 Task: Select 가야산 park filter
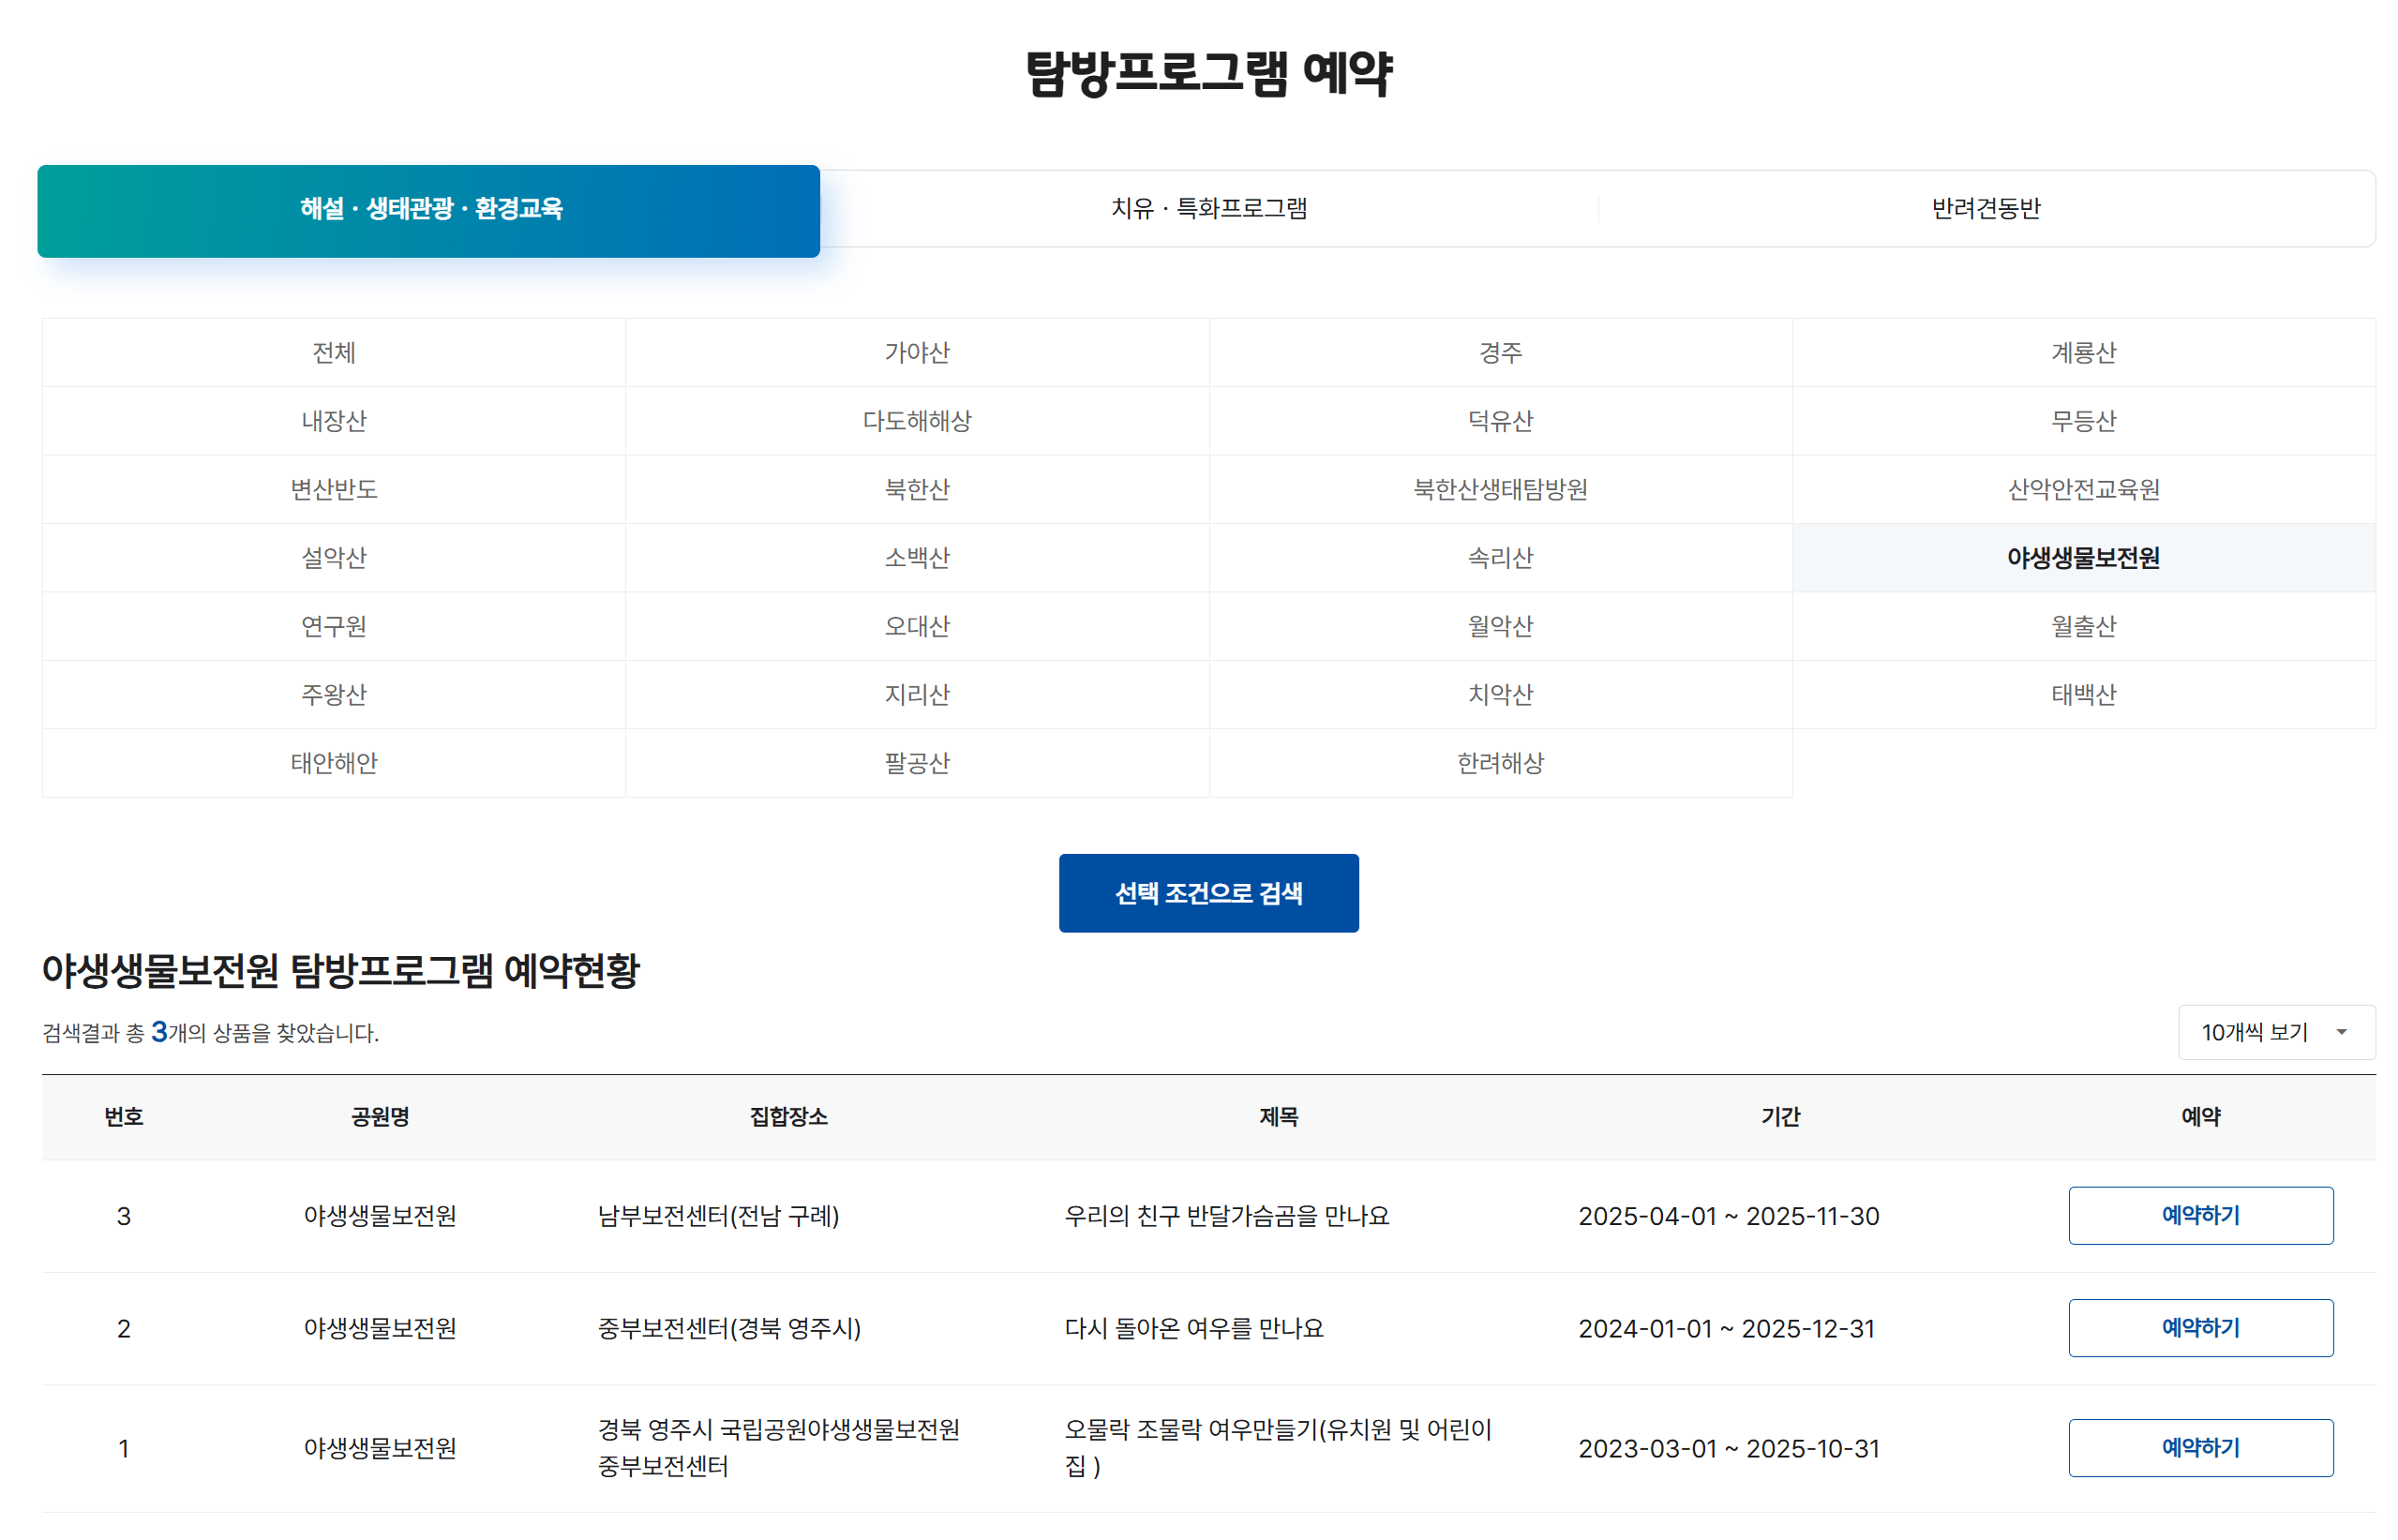coord(917,352)
